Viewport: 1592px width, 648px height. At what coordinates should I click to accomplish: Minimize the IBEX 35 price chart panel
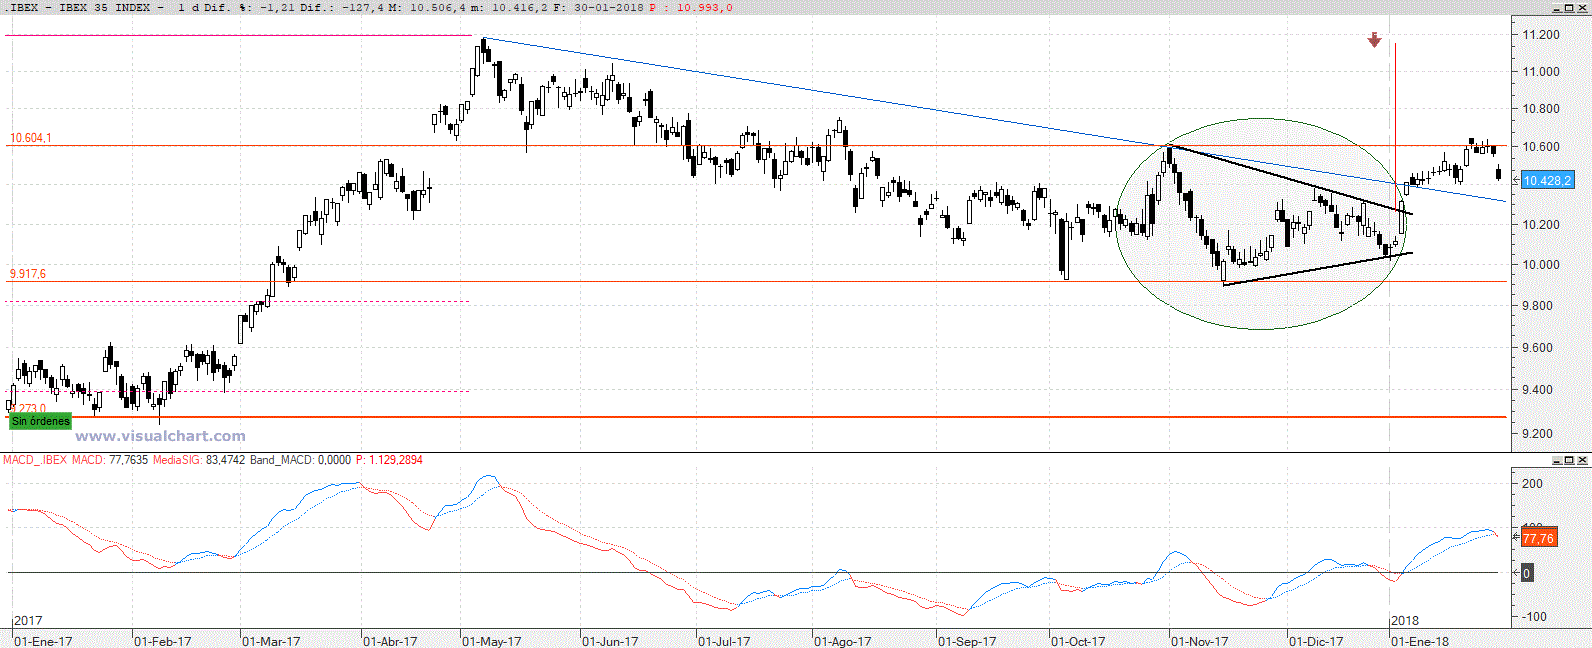coord(1558,8)
